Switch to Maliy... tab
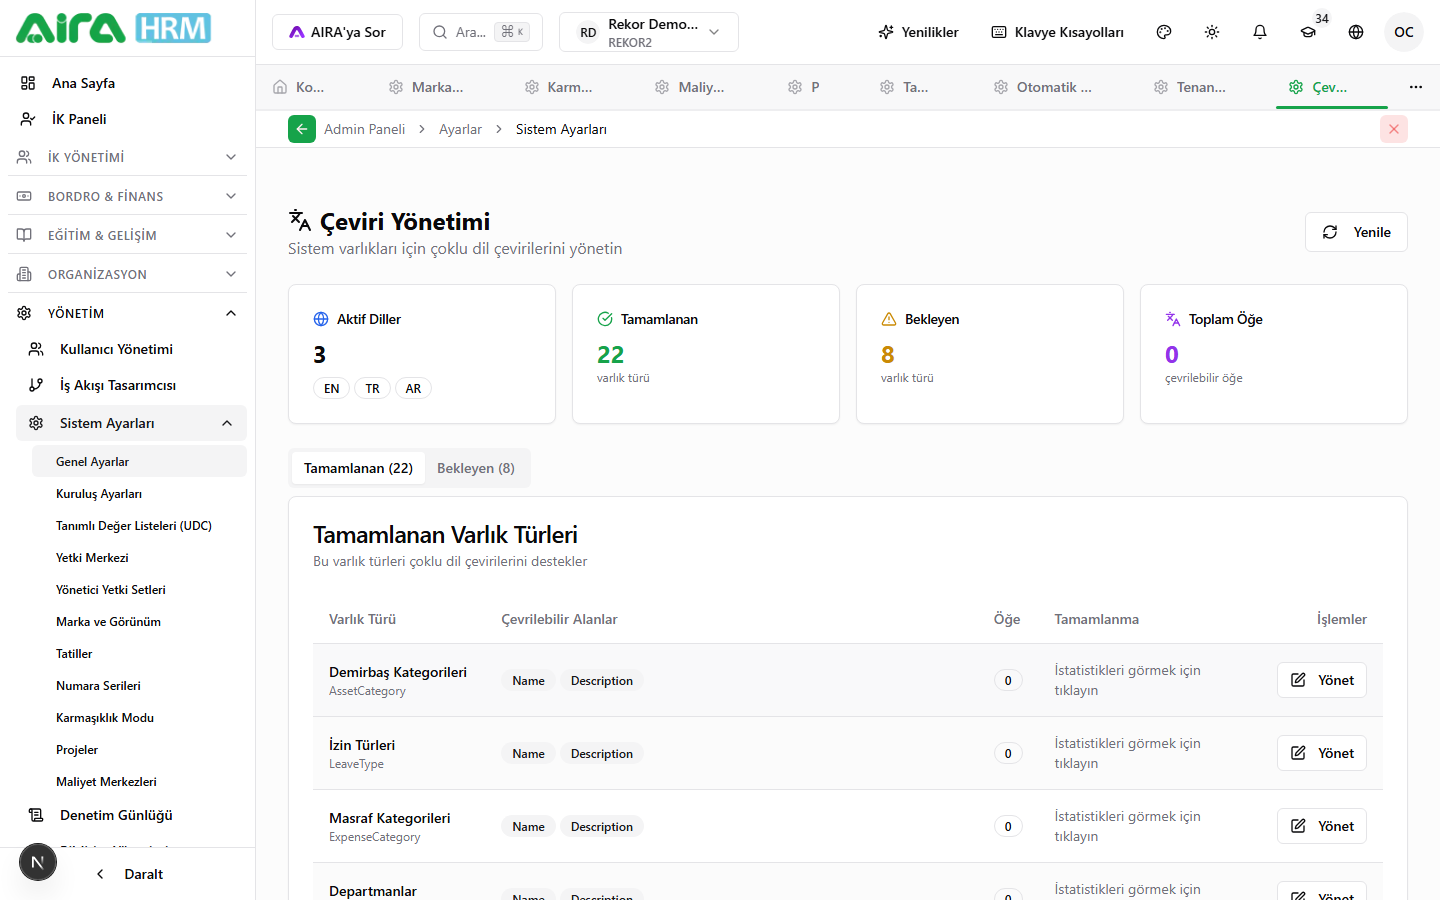Image resolution: width=1440 pixels, height=900 pixels. click(690, 87)
